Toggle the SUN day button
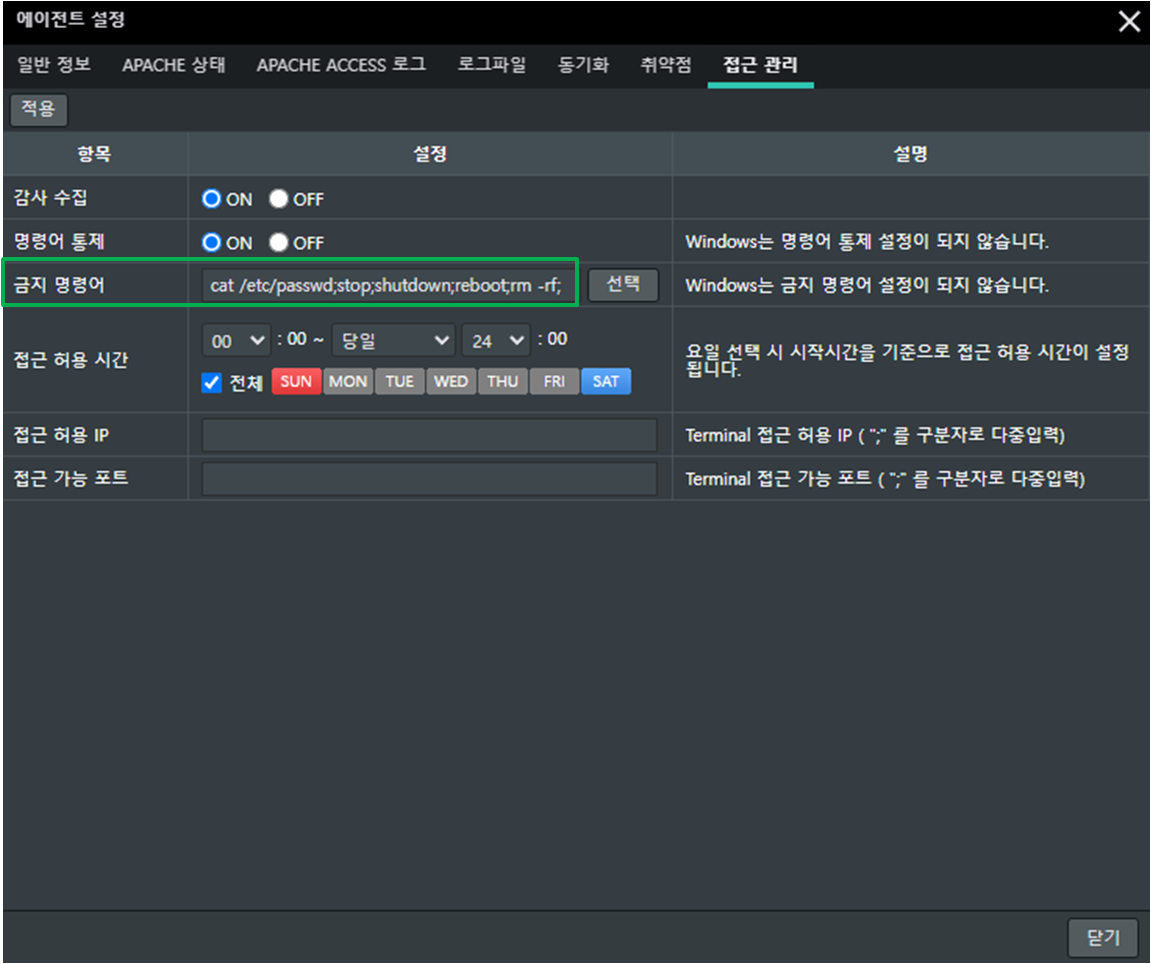 tap(296, 382)
